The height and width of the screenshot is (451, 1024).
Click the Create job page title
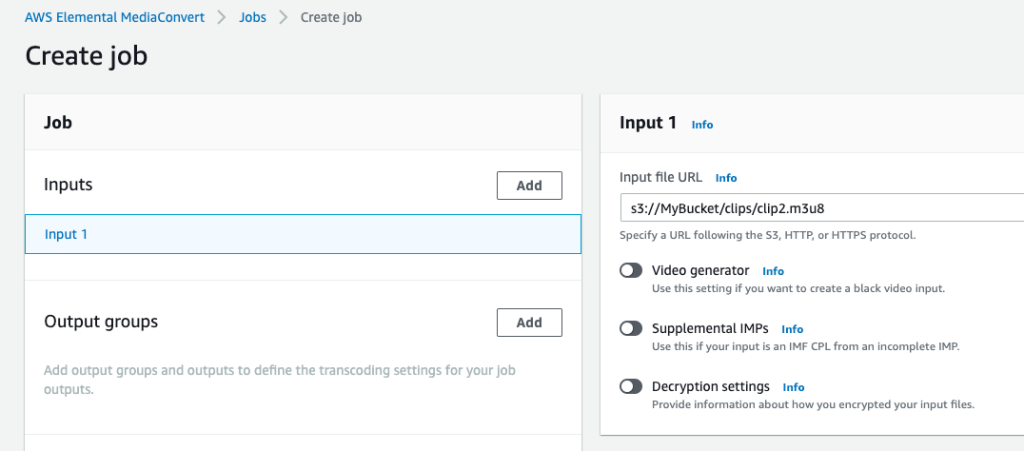point(86,55)
